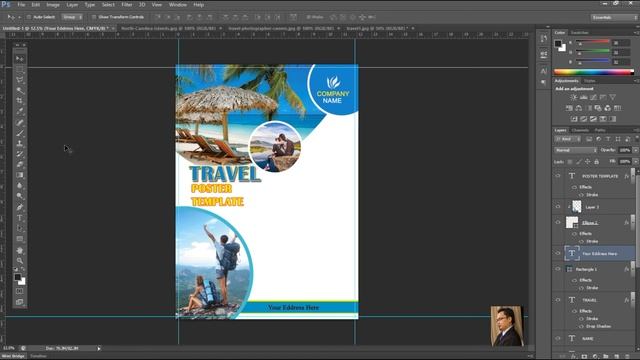The width and height of the screenshot is (640, 360).
Task: Open the Opacity slider dropdown arrow
Action: tap(636, 150)
